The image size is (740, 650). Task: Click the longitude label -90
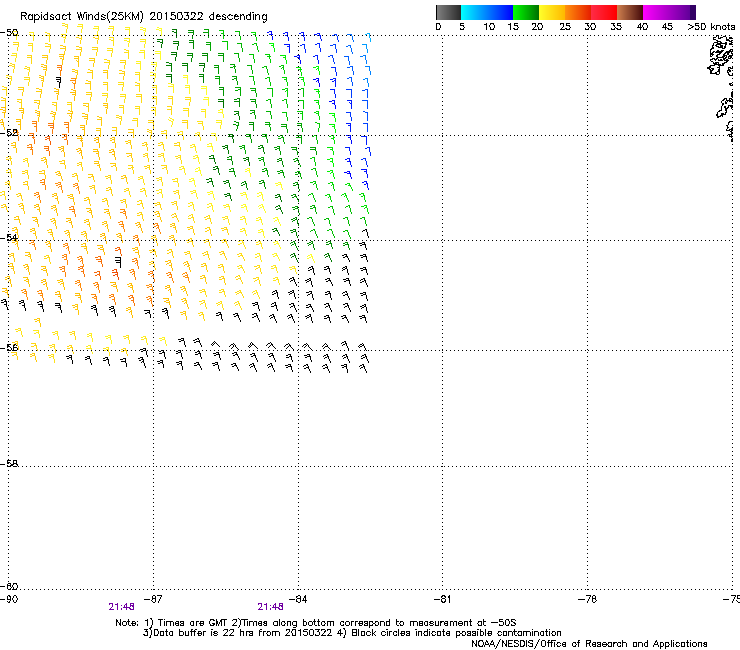(9, 599)
